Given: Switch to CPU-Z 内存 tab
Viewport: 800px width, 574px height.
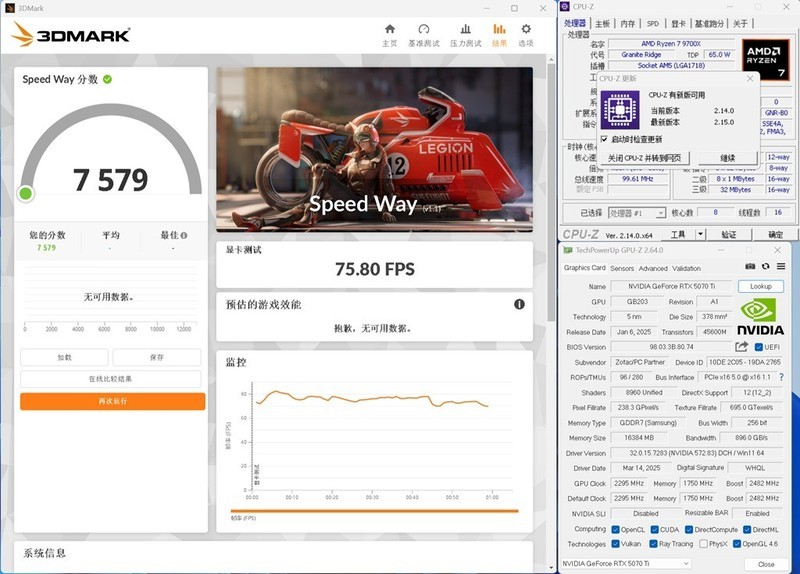Looking at the screenshot, I should [628, 23].
